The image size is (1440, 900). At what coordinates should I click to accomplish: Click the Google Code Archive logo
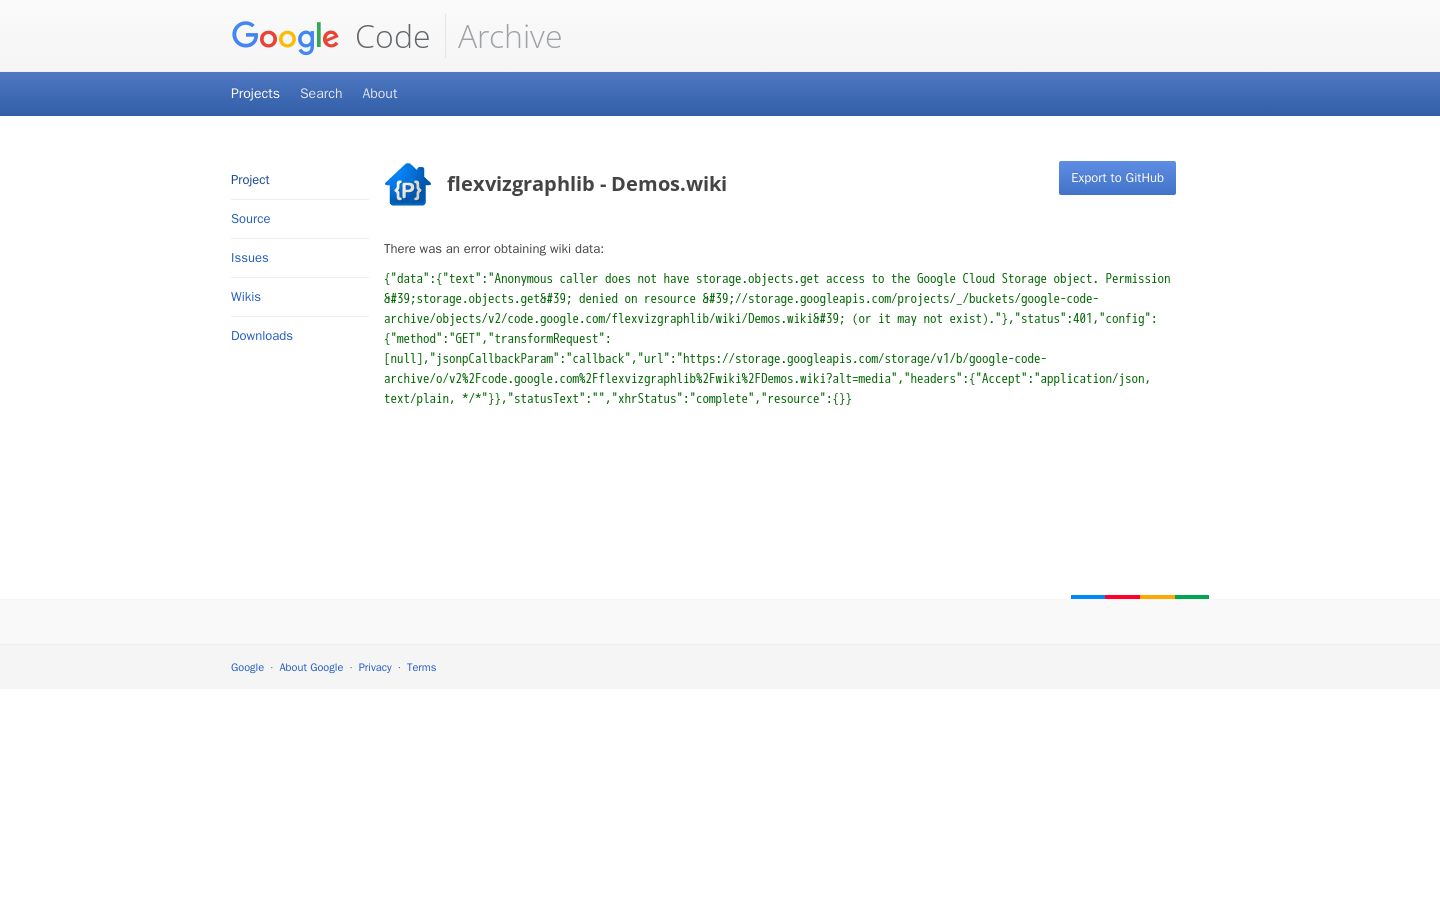coord(396,37)
